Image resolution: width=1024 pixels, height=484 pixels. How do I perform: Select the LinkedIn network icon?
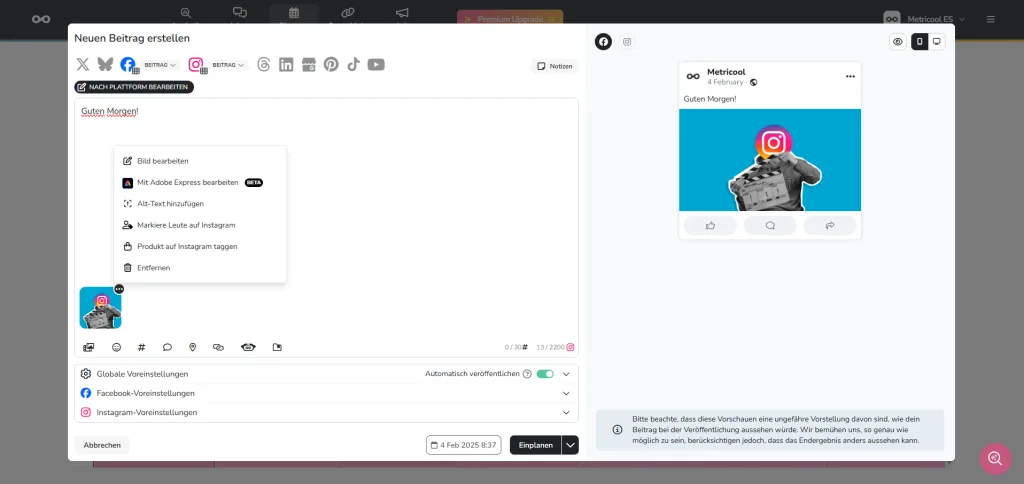click(x=286, y=64)
